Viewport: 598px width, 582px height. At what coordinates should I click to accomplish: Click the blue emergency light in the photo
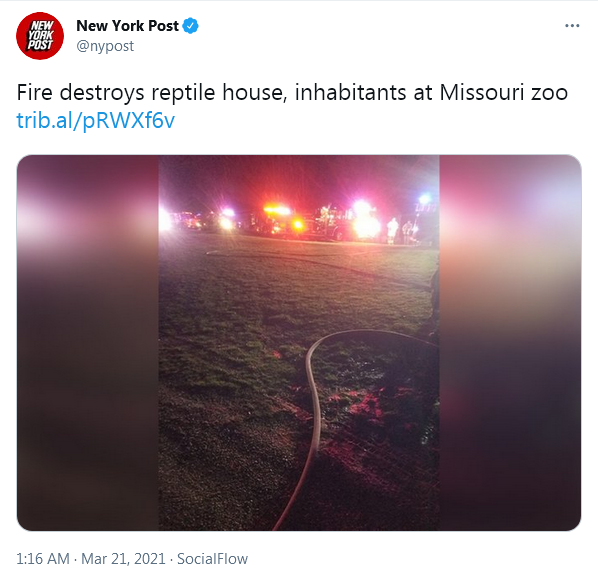(424, 199)
